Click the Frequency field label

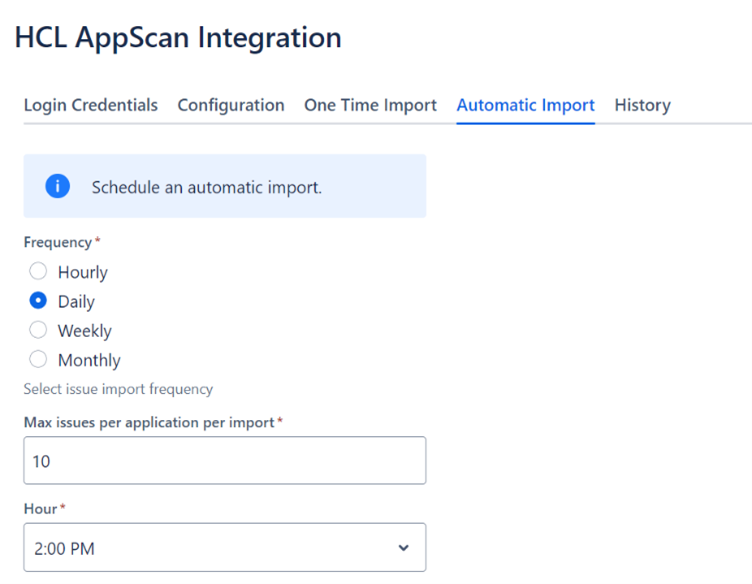[x=58, y=243]
